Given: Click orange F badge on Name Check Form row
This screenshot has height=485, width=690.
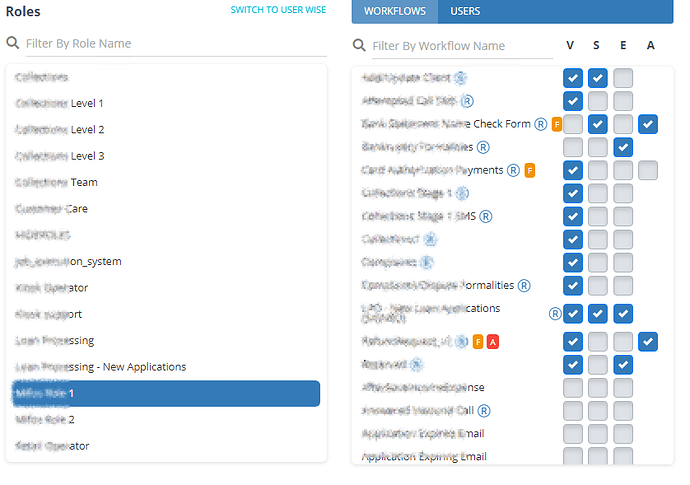Looking at the screenshot, I should pos(557,124).
